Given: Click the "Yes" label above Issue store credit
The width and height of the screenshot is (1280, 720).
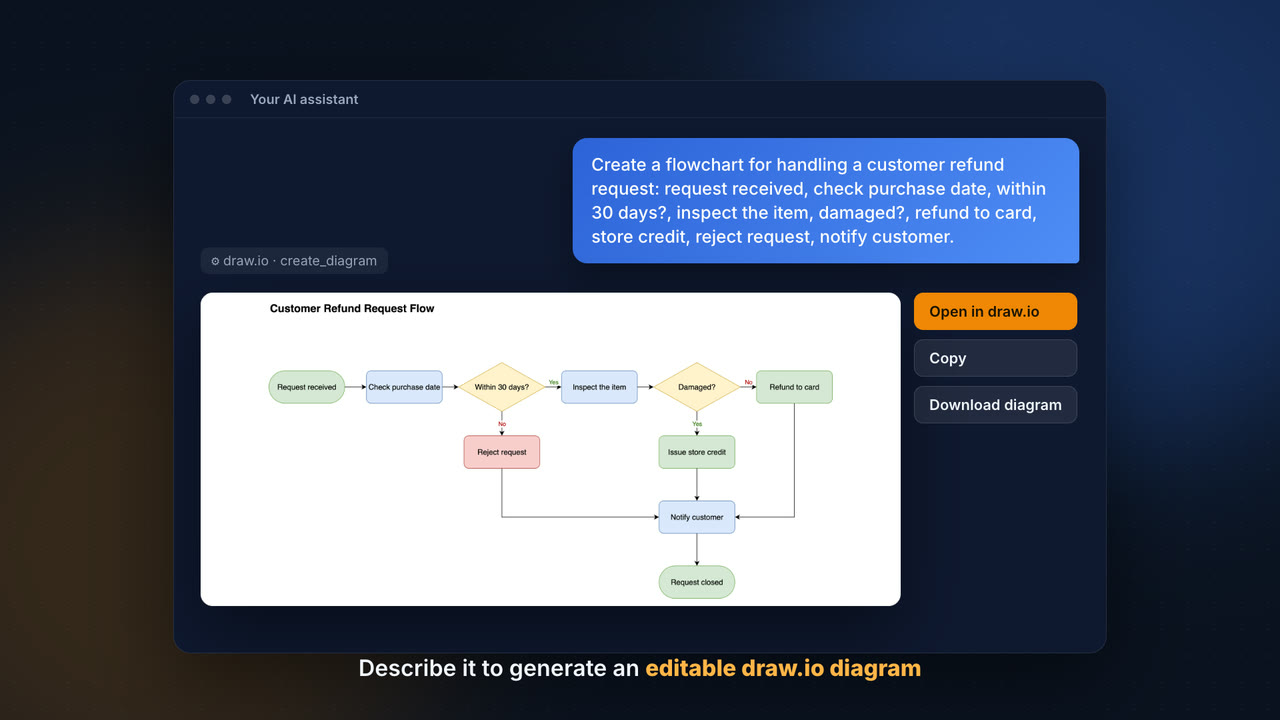Looking at the screenshot, I should pos(697,424).
